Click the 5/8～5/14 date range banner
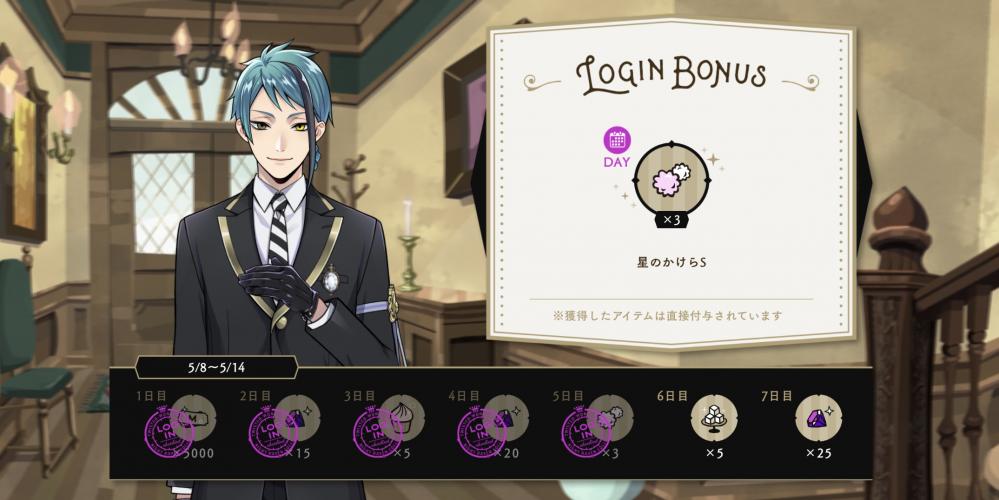The width and height of the screenshot is (999, 500). [x=217, y=368]
